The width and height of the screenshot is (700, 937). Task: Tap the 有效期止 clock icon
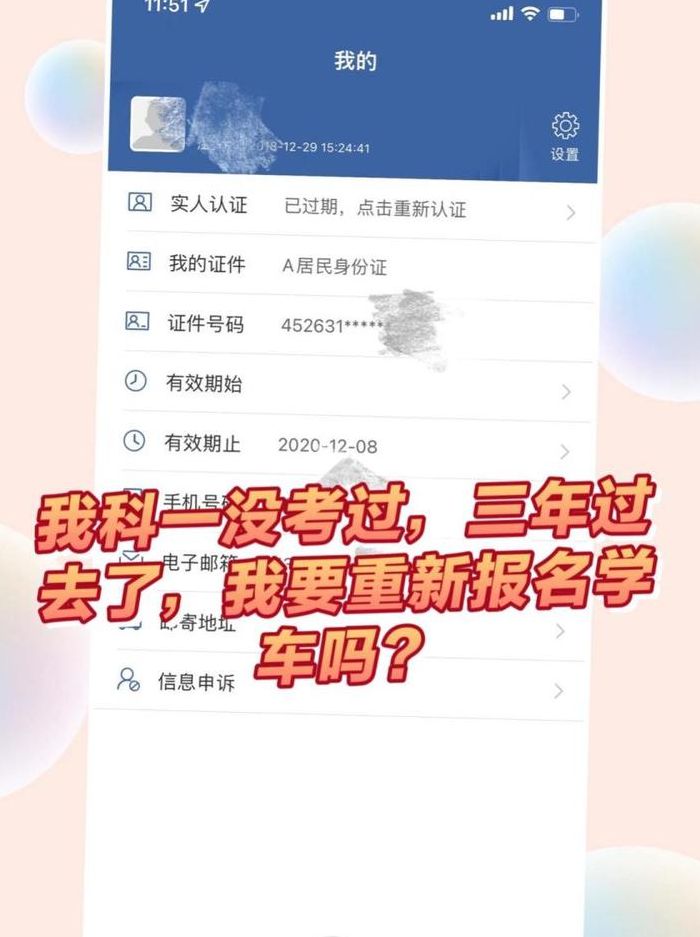pos(134,440)
